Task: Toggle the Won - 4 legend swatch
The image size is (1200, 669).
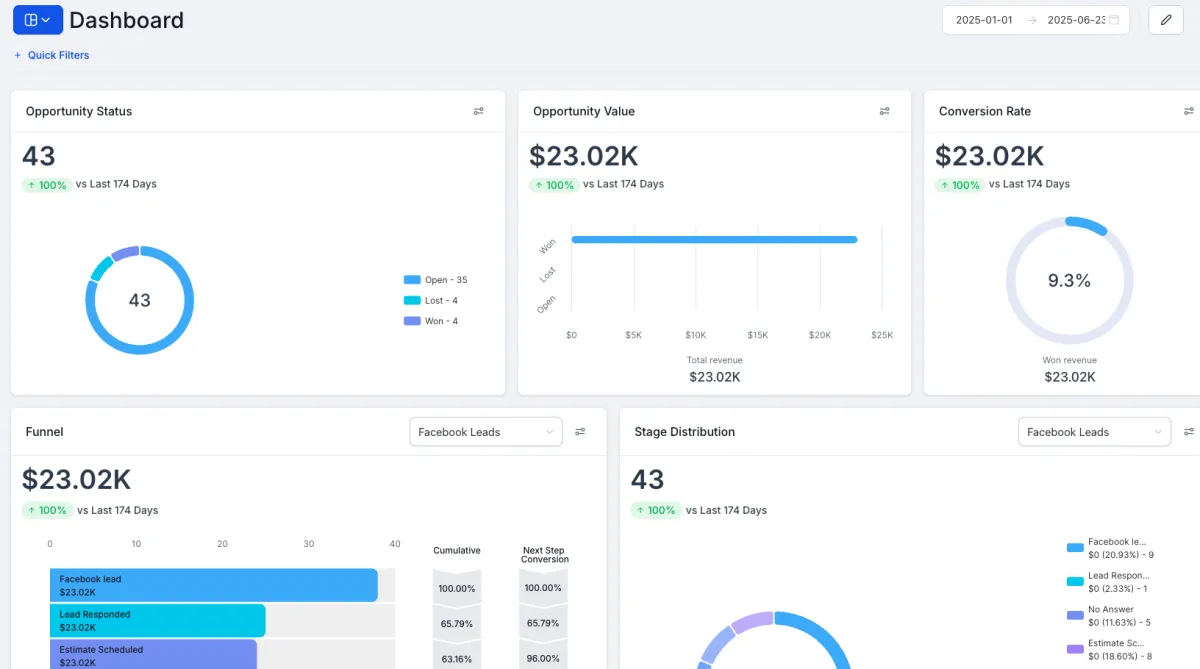Action: 412,321
